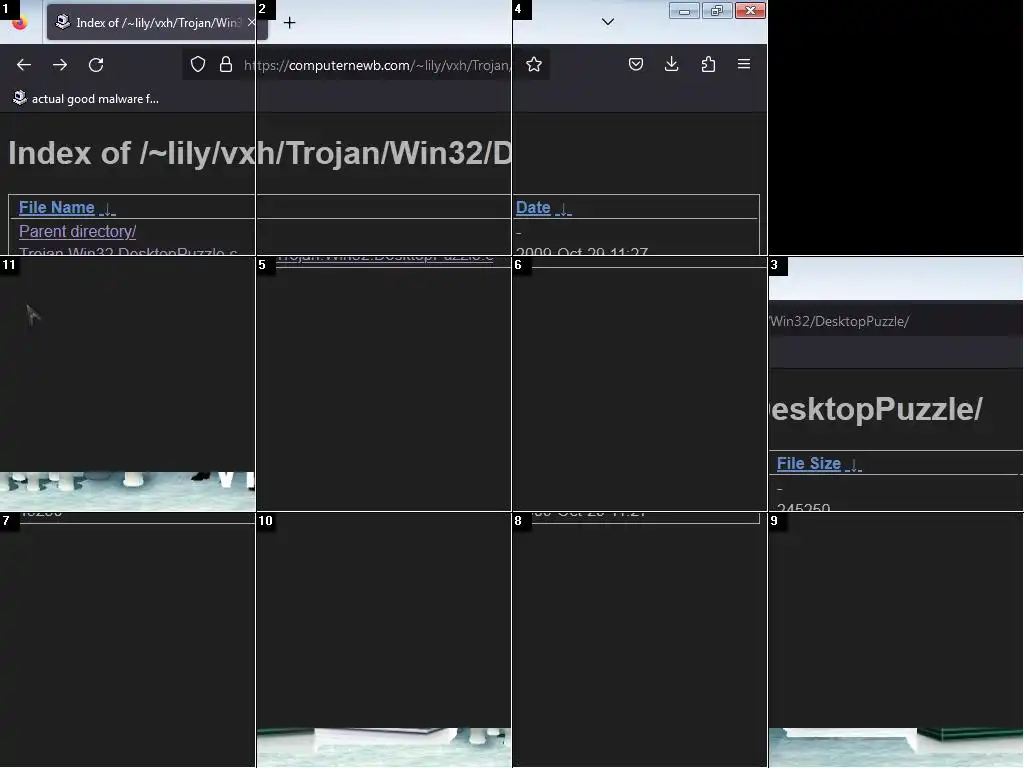Screen dimensions: 1024x768
Task: Close the Firefox window
Action: (x=750, y=11)
